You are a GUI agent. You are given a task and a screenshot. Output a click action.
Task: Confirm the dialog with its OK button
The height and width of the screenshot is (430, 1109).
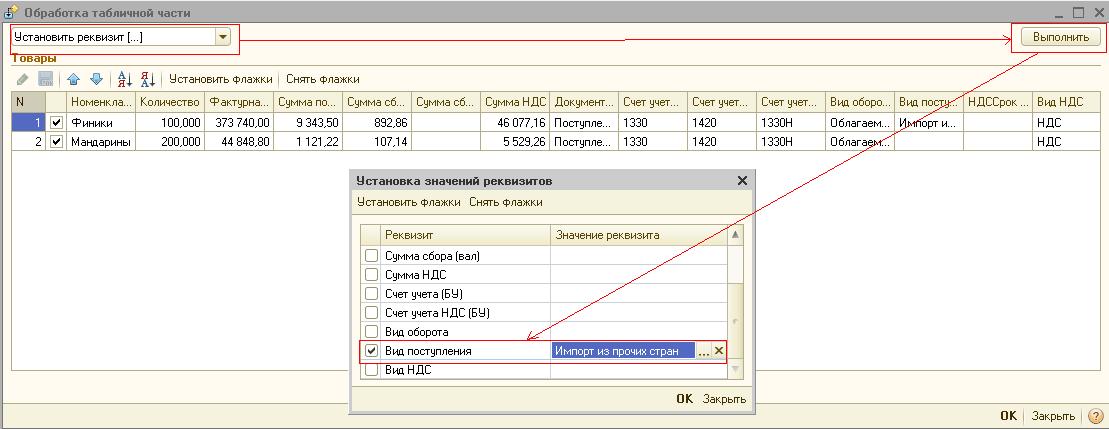tap(684, 399)
